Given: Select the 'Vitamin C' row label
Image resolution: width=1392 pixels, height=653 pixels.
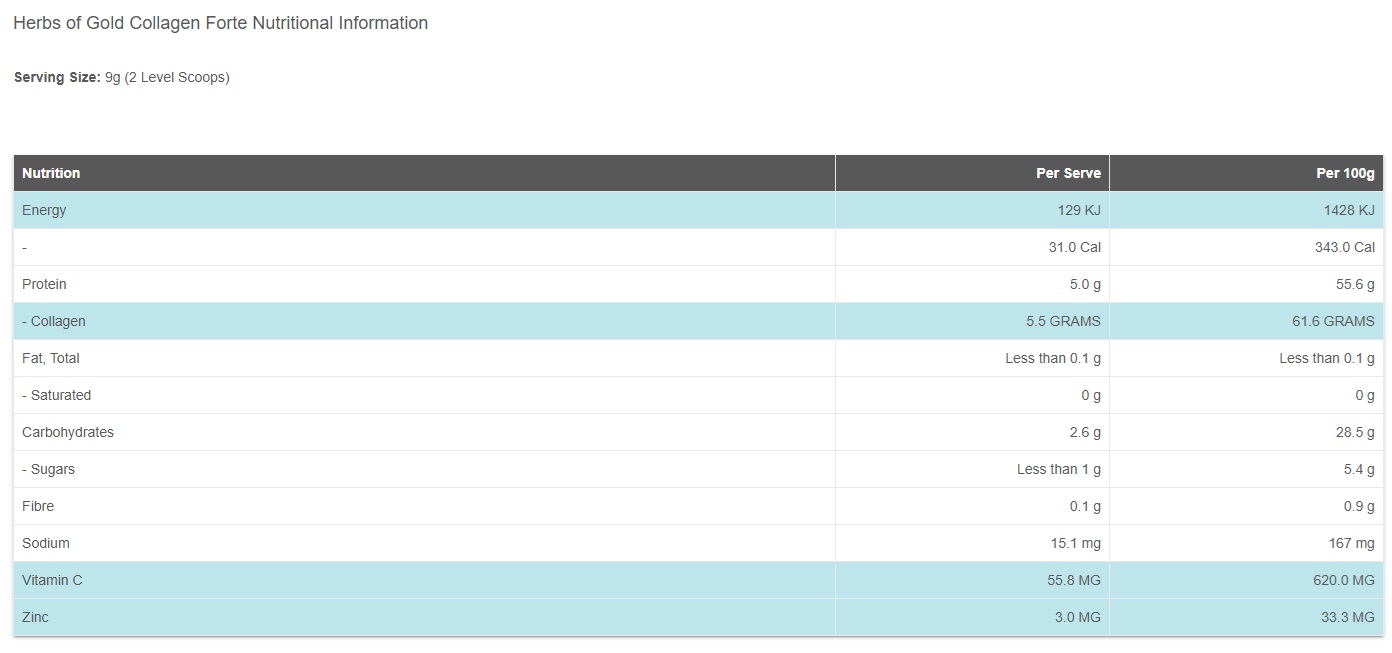Looking at the screenshot, I should tap(52, 580).
